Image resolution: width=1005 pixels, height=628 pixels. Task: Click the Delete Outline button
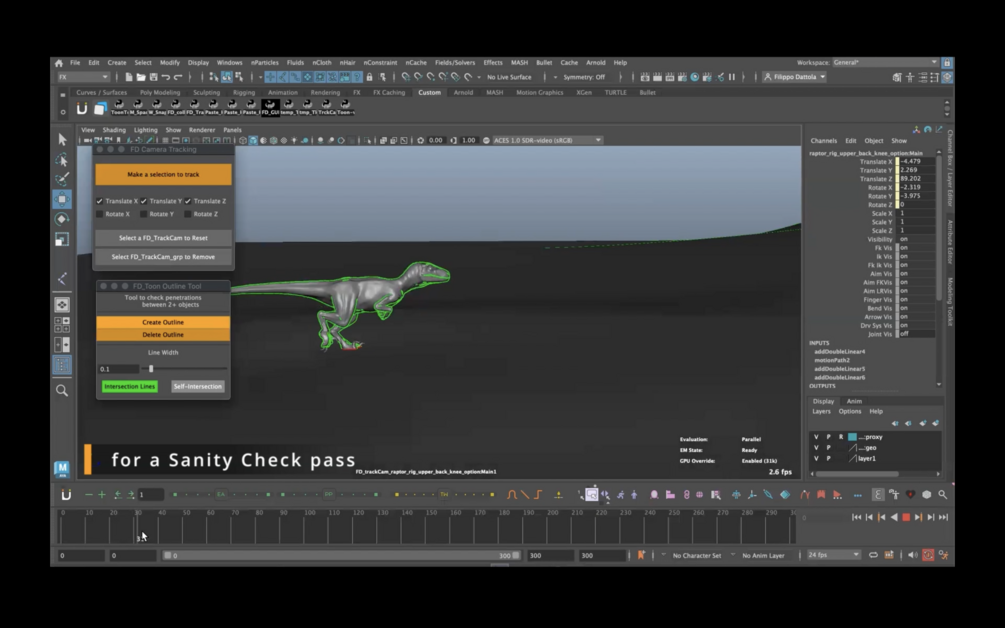tap(163, 335)
